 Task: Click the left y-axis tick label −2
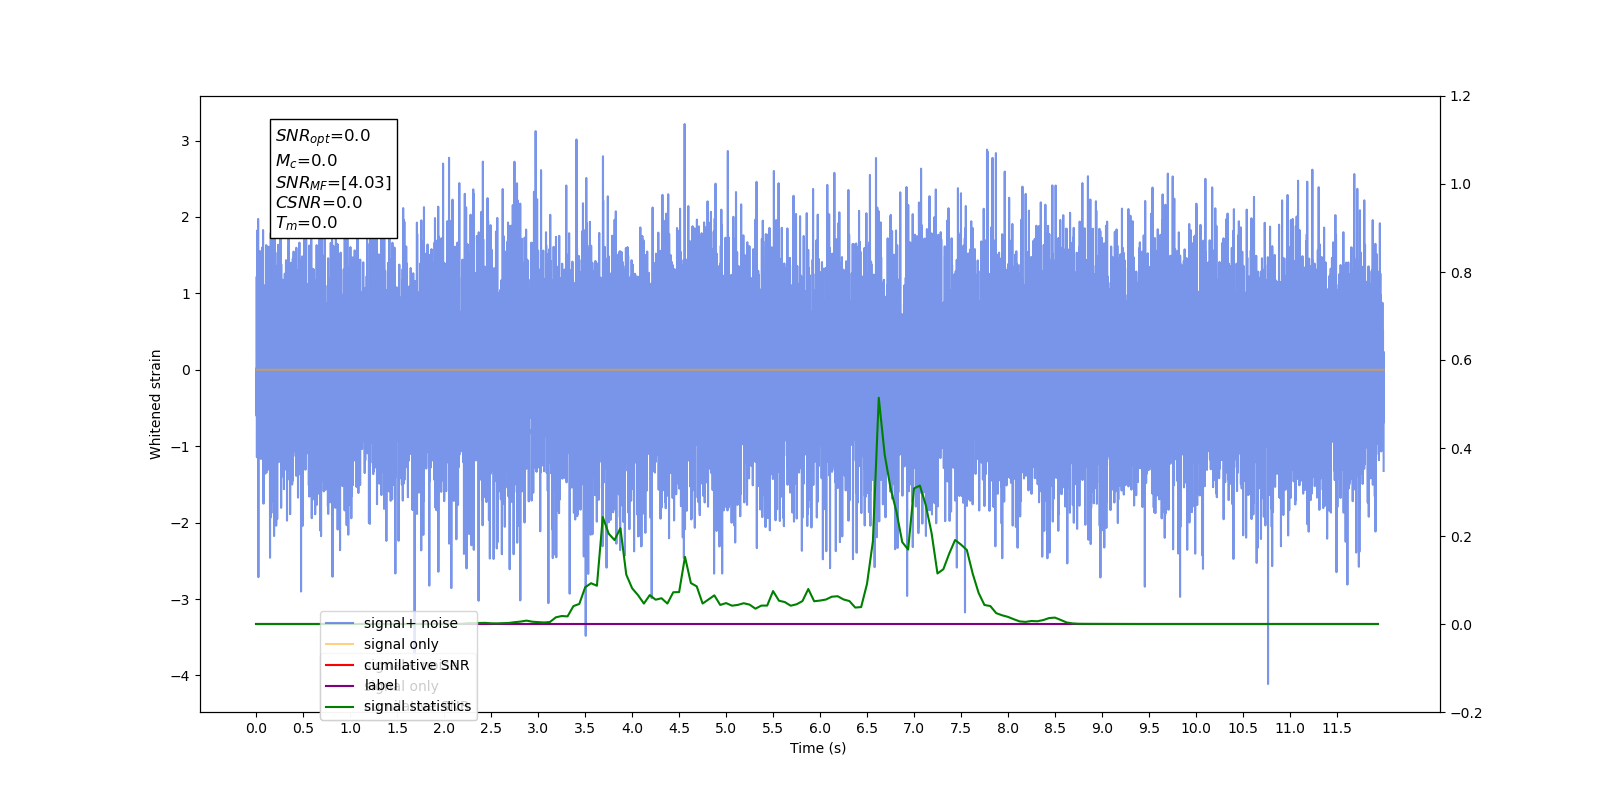[x=180, y=523]
